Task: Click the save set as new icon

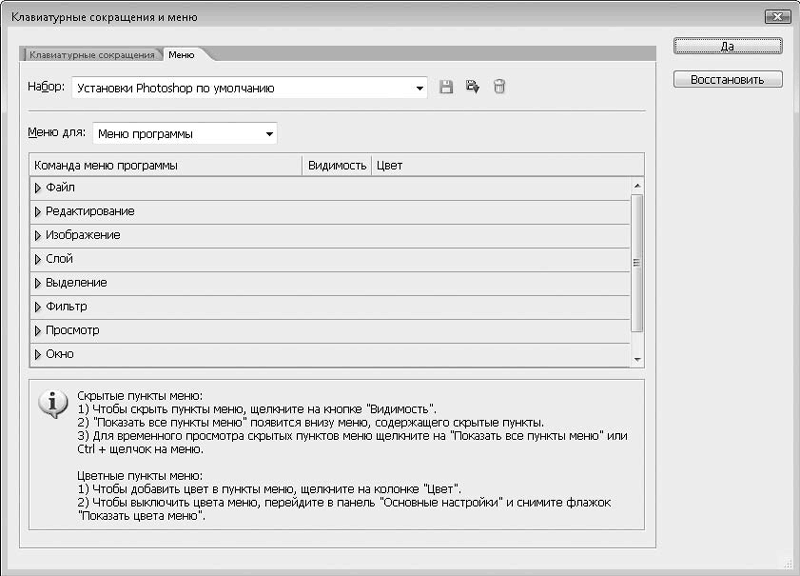Action: click(x=473, y=88)
